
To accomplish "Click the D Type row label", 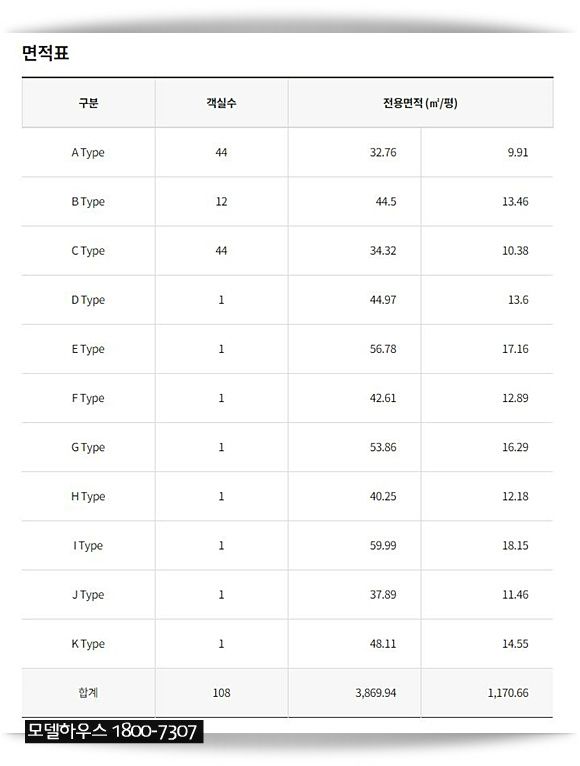I will (x=88, y=300).
